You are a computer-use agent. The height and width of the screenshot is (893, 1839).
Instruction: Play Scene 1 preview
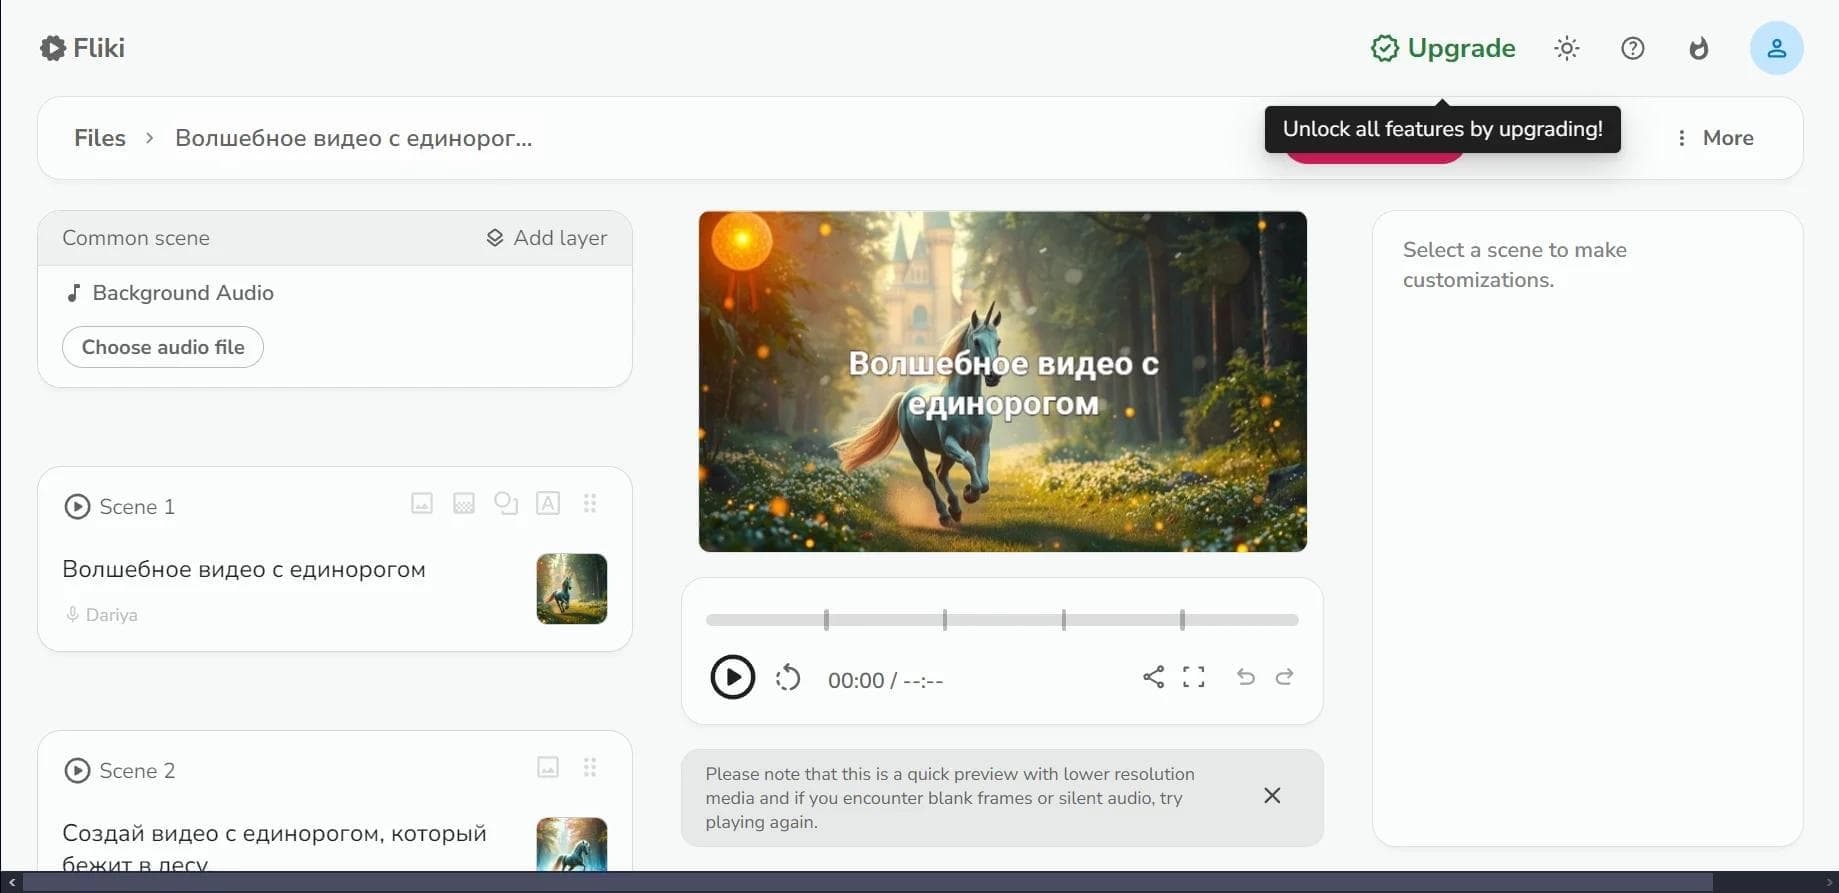click(x=77, y=507)
